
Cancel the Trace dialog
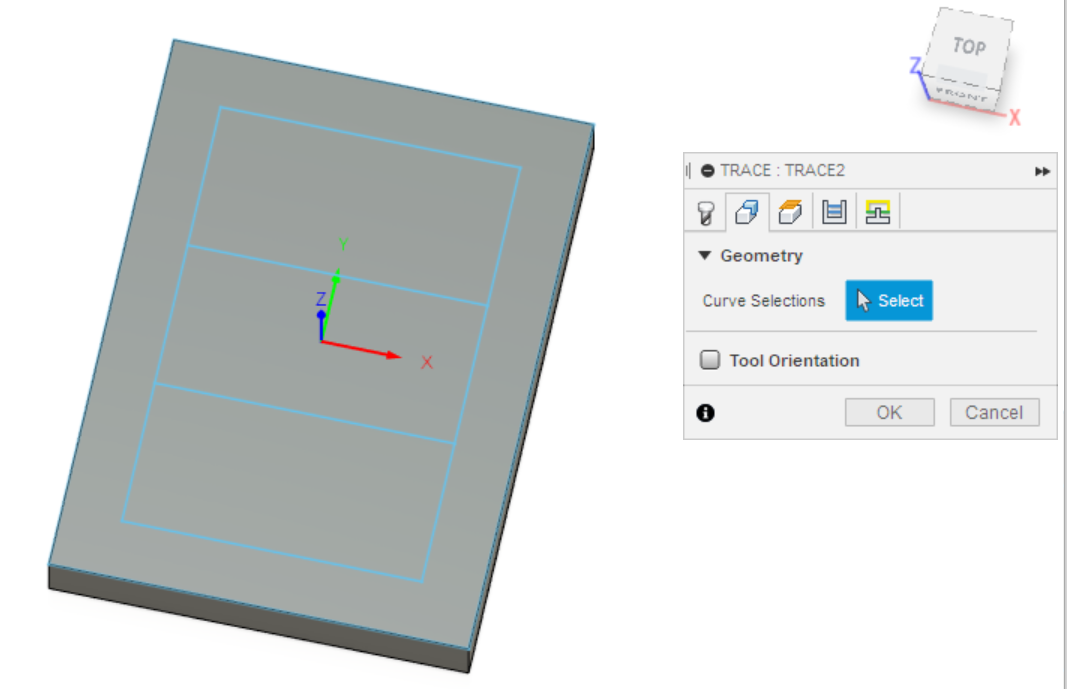coord(994,412)
